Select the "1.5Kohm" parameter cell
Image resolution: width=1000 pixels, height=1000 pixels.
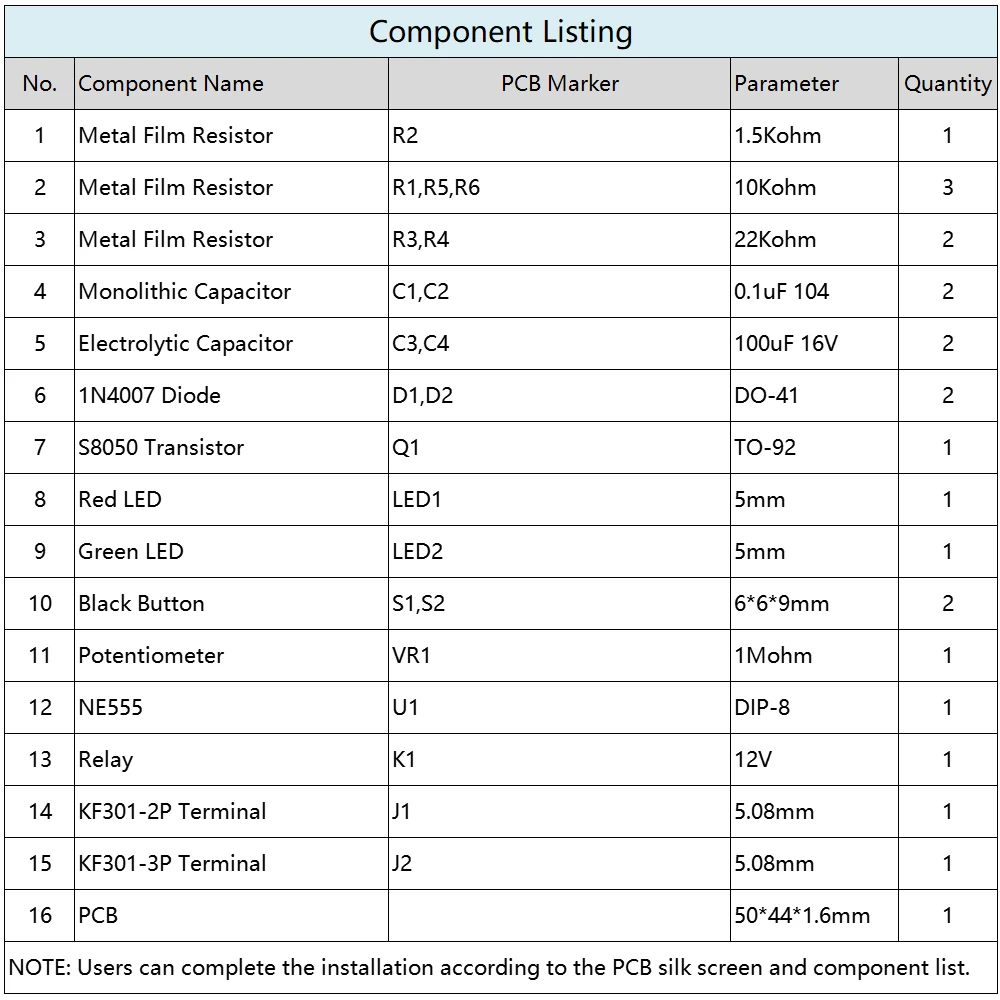point(777,136)
